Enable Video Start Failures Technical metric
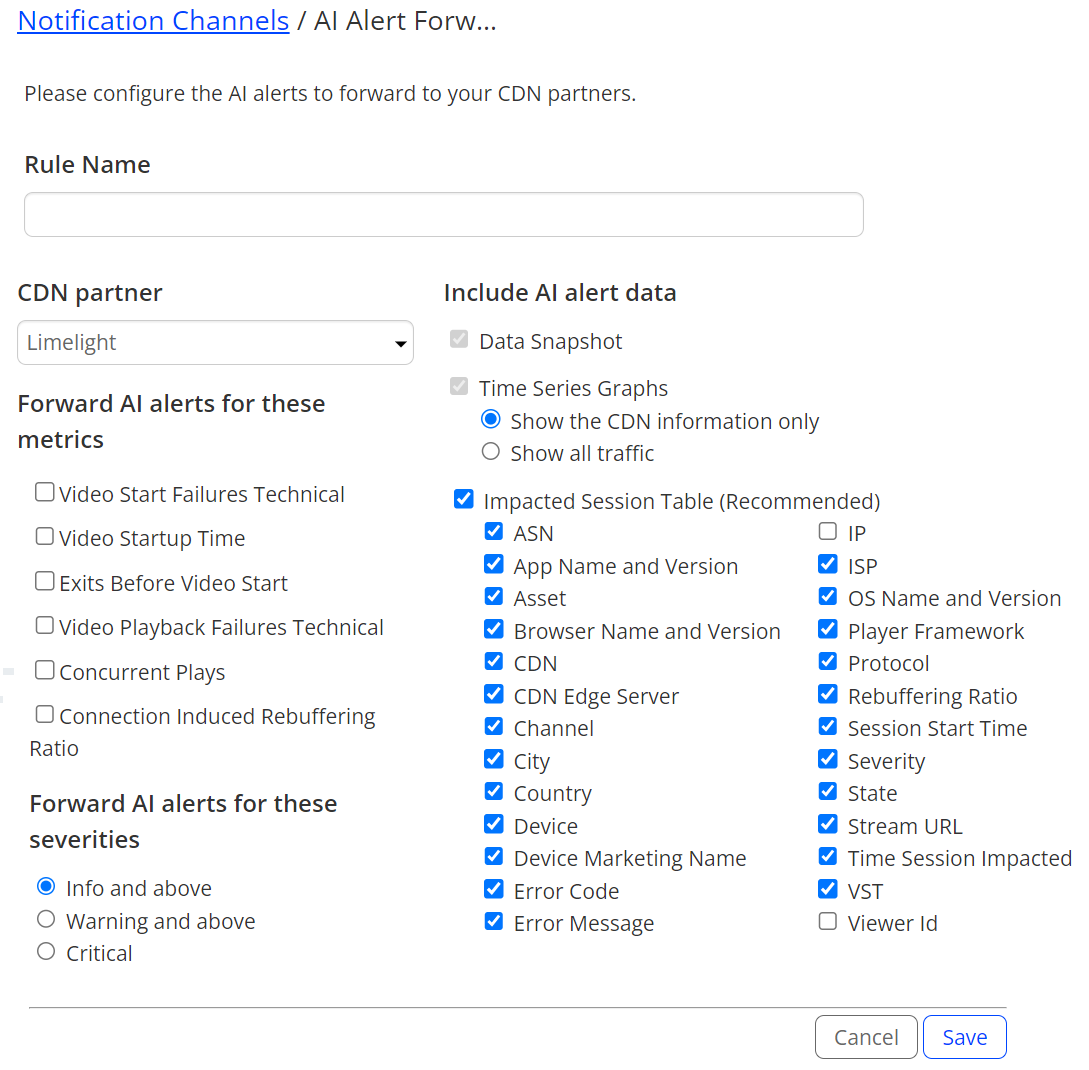Viewport: 1089px width, 1070px height. 44,492
